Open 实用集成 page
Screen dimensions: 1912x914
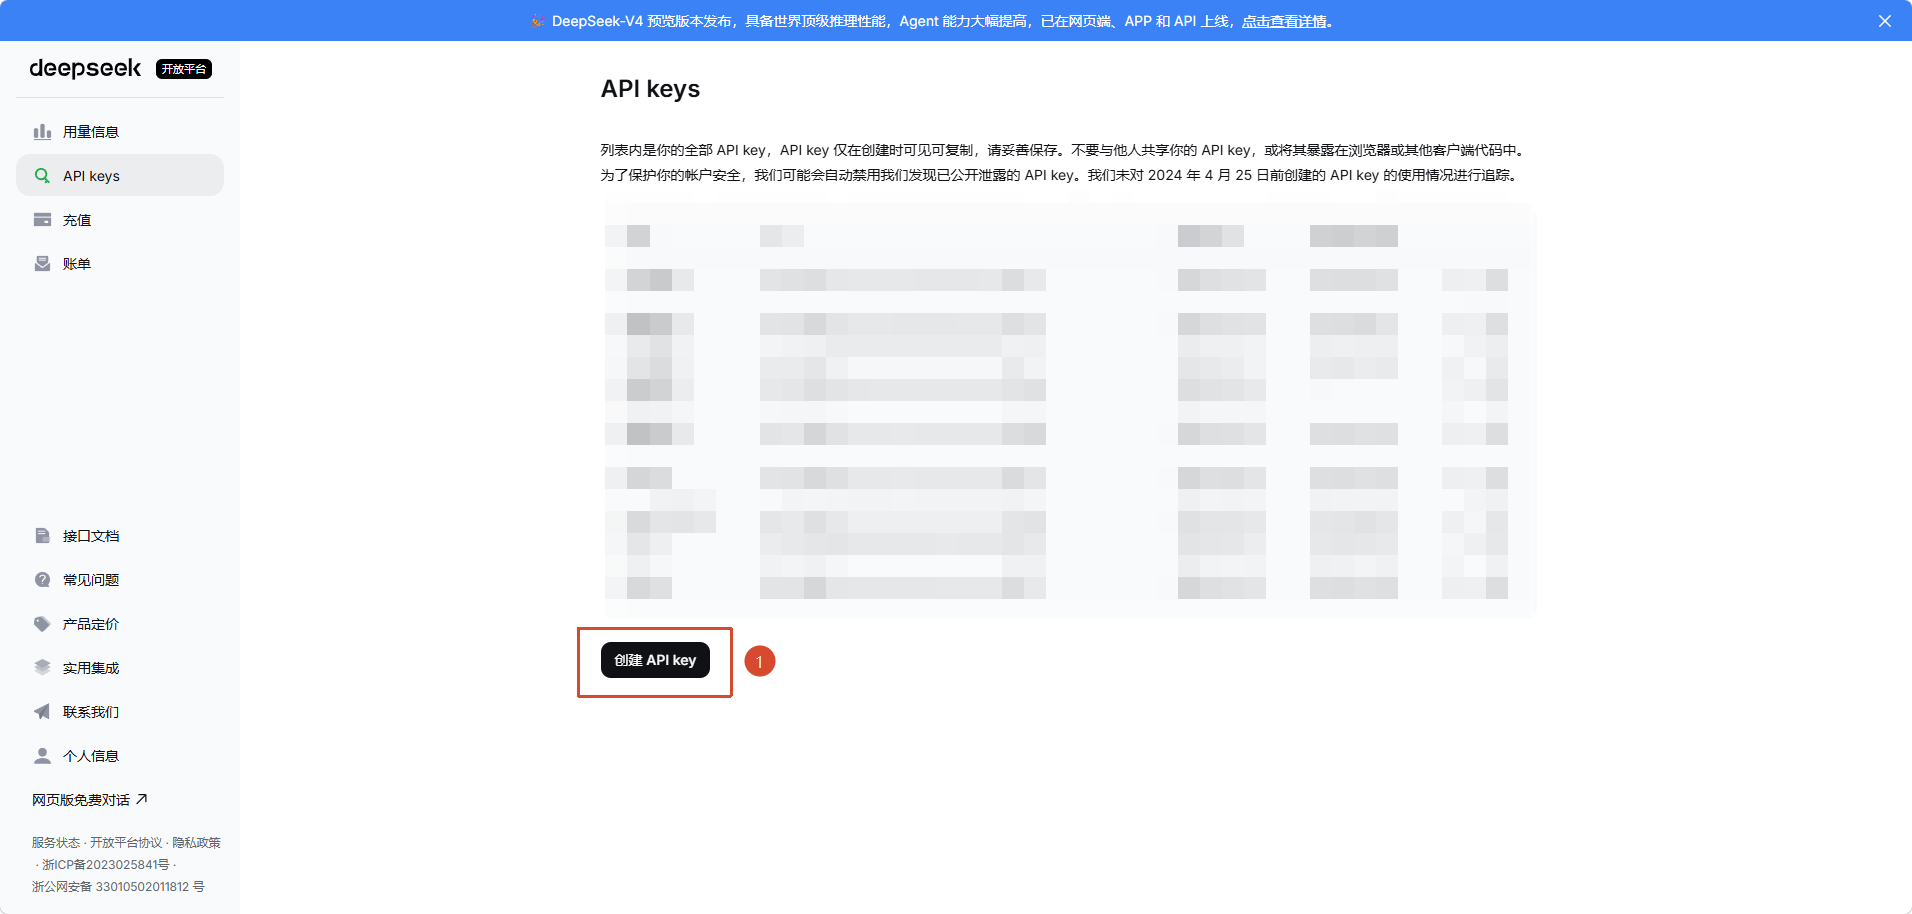pyautogui.click(x=120, y=668)
